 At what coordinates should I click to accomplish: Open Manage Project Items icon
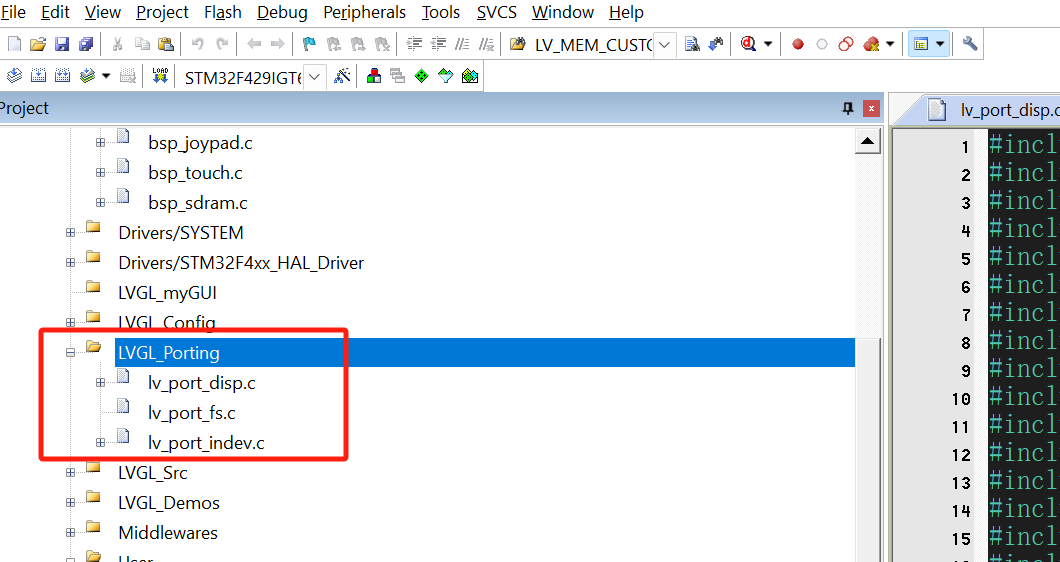pyautogui.click(x=373, y=76)
